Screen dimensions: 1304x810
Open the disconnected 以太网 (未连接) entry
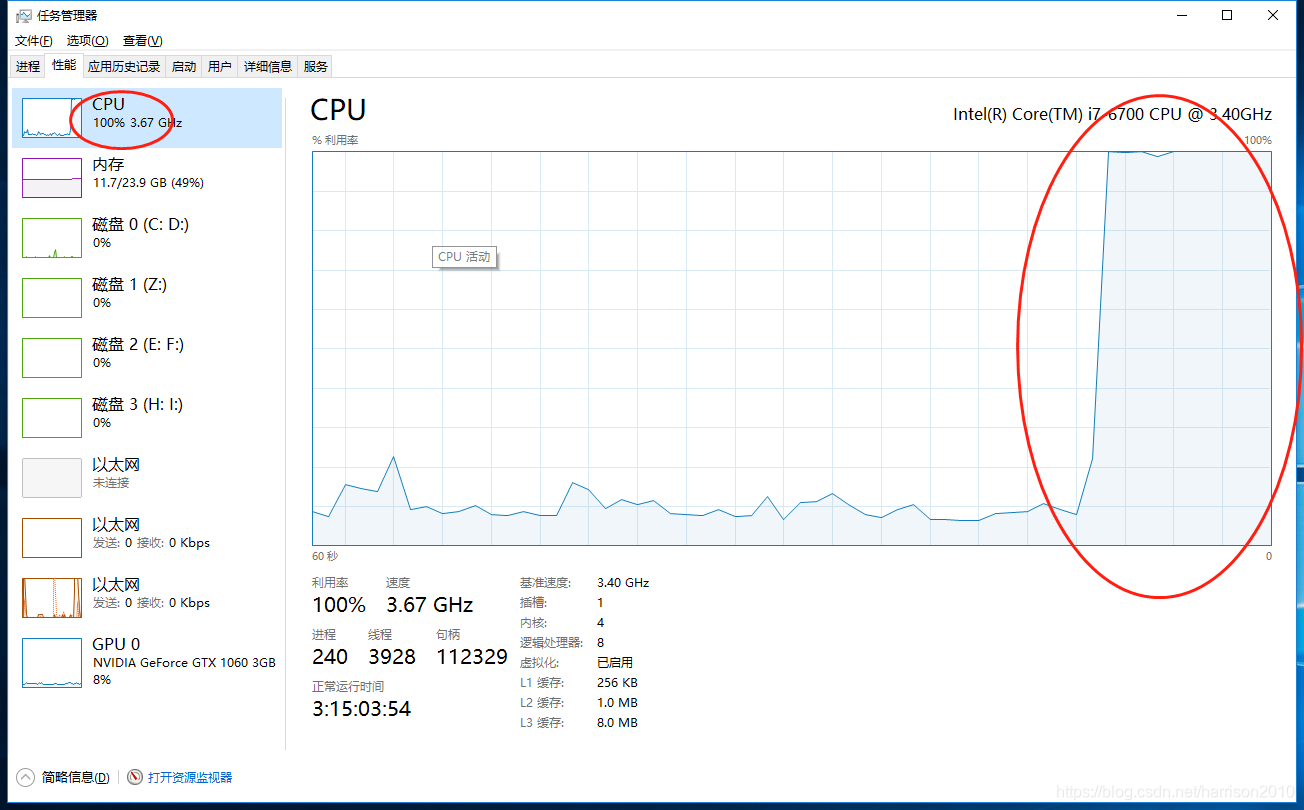point(147,478)
